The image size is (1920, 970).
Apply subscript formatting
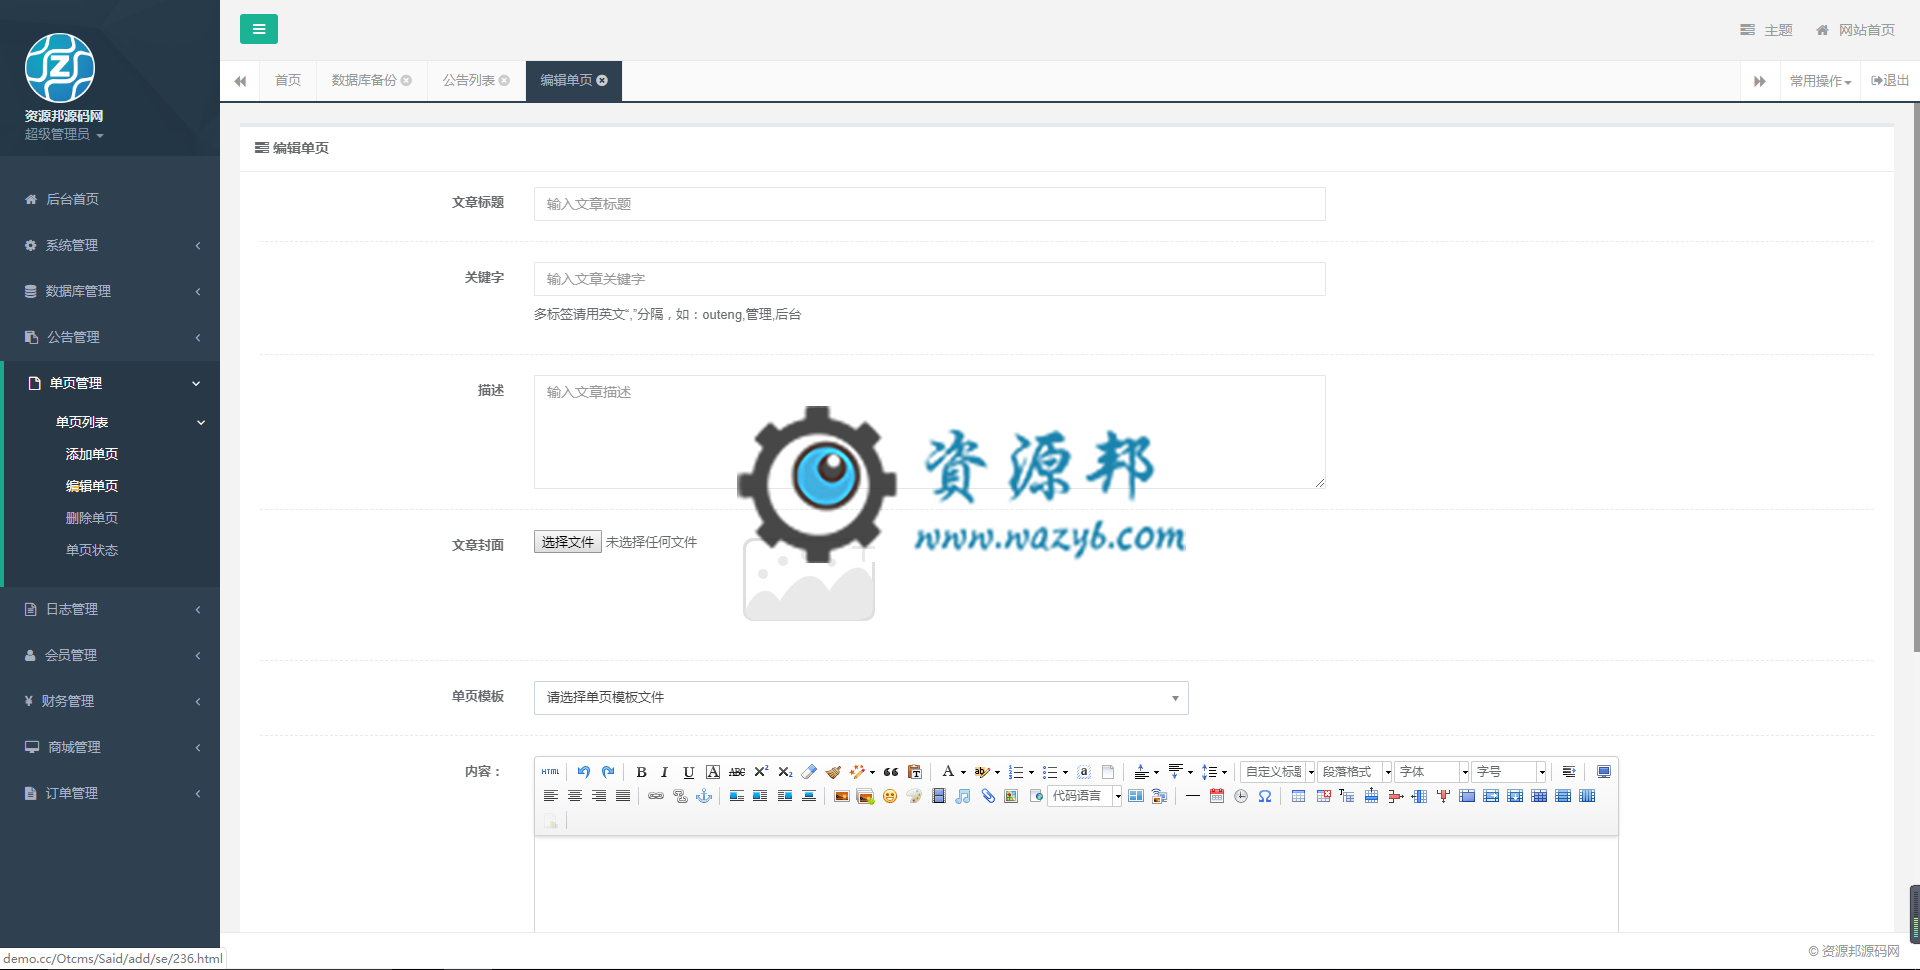pos(785,772)
